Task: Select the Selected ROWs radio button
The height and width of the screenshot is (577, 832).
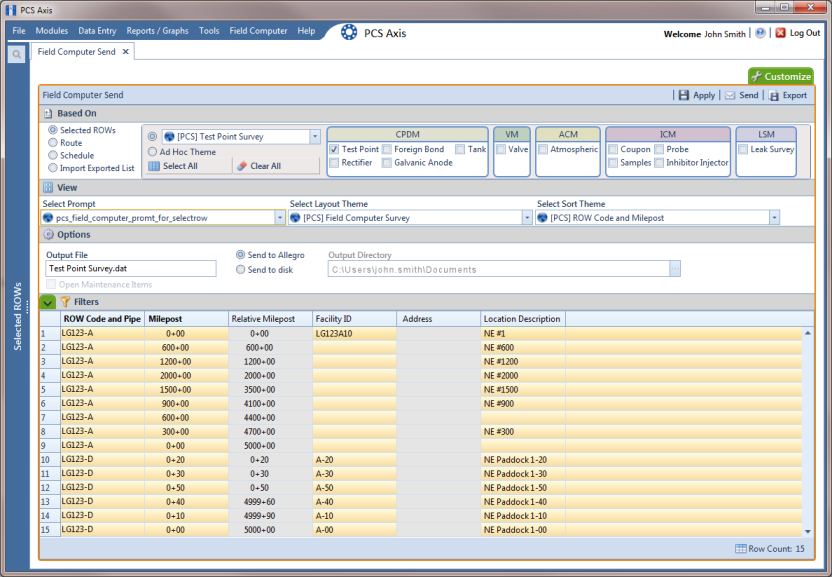Action: 53,130
